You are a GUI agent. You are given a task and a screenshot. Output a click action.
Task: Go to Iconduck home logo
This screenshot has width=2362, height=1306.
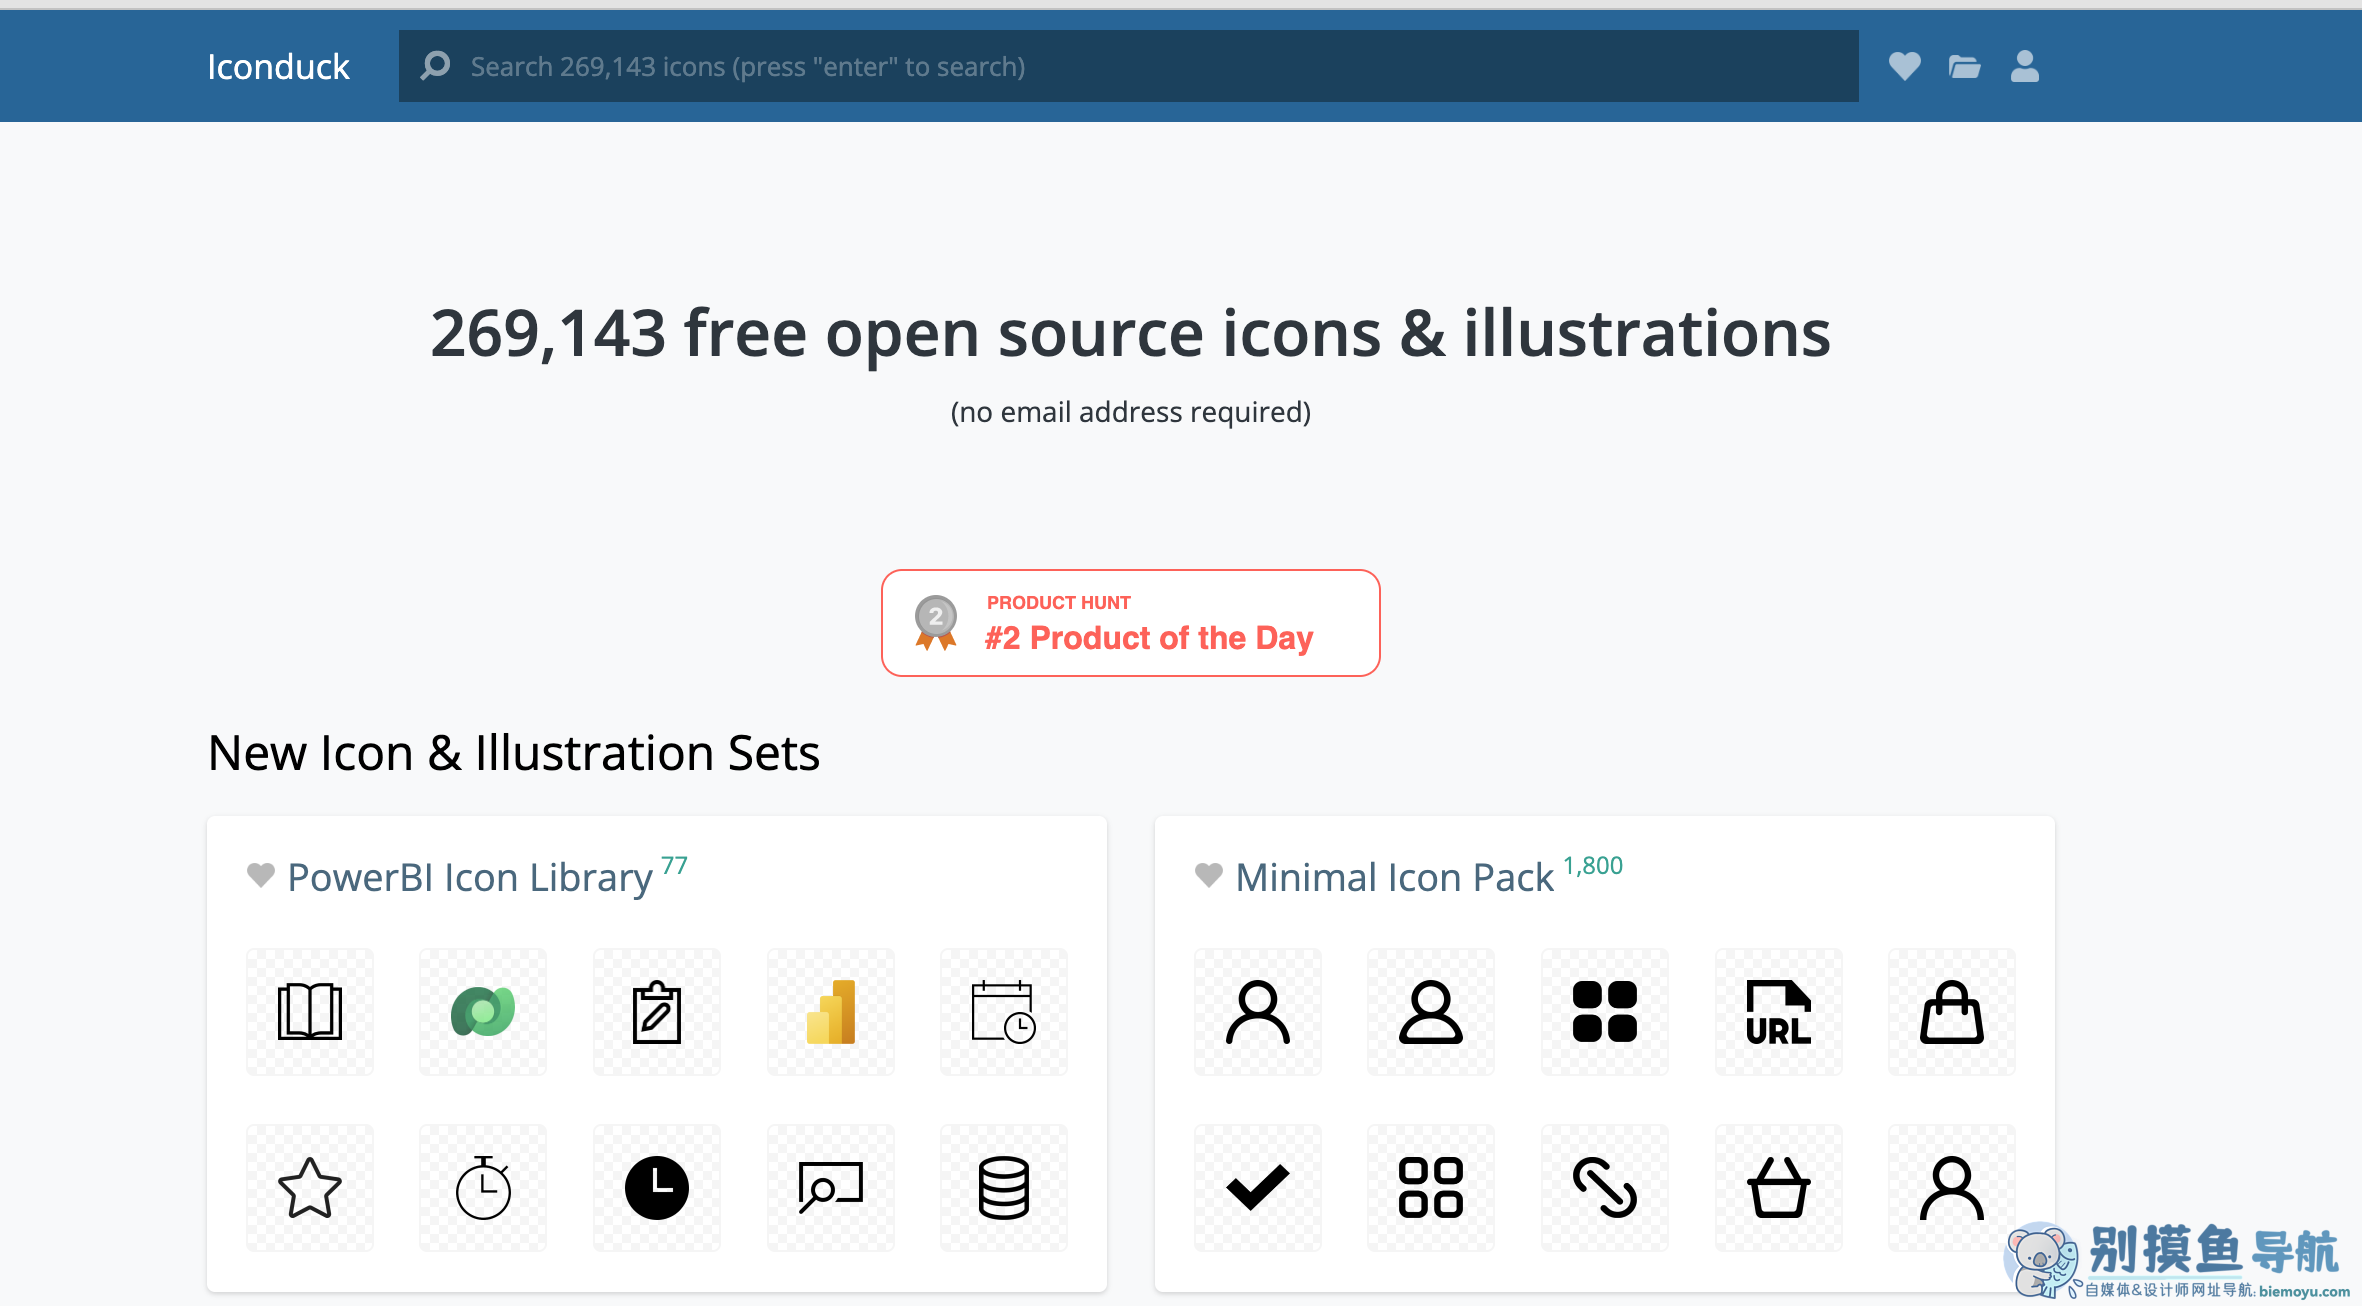278,66
